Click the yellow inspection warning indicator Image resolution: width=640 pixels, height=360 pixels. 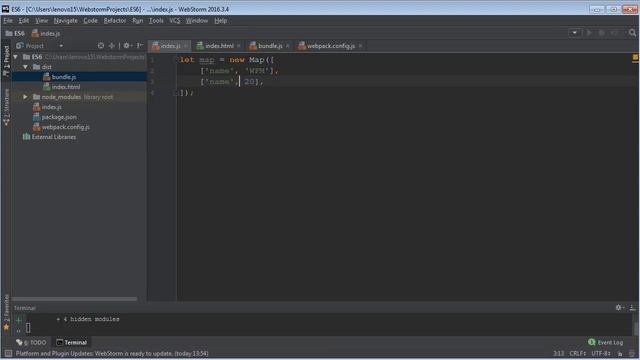(635, 58)
